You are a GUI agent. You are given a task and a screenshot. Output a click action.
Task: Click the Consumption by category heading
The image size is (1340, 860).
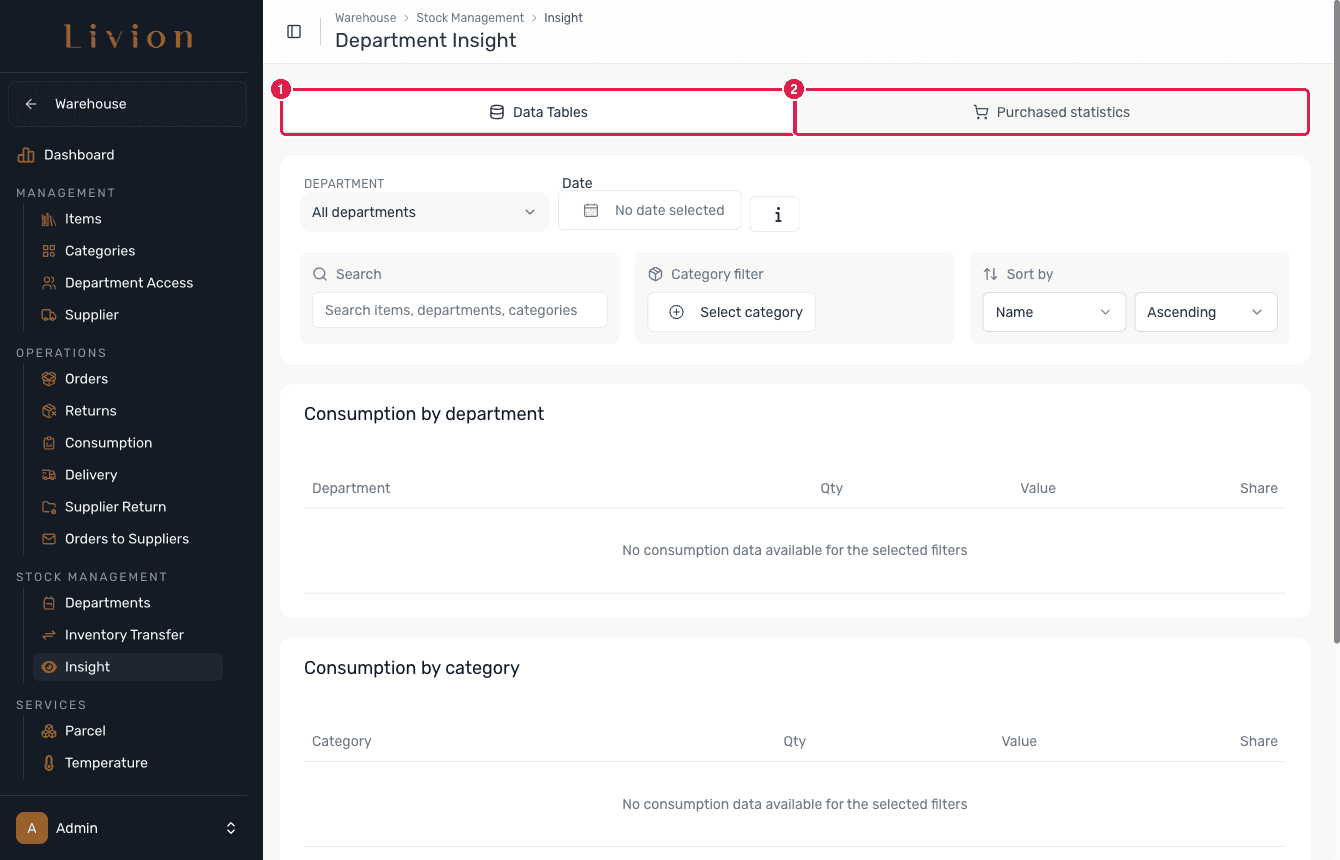point(412,668)
